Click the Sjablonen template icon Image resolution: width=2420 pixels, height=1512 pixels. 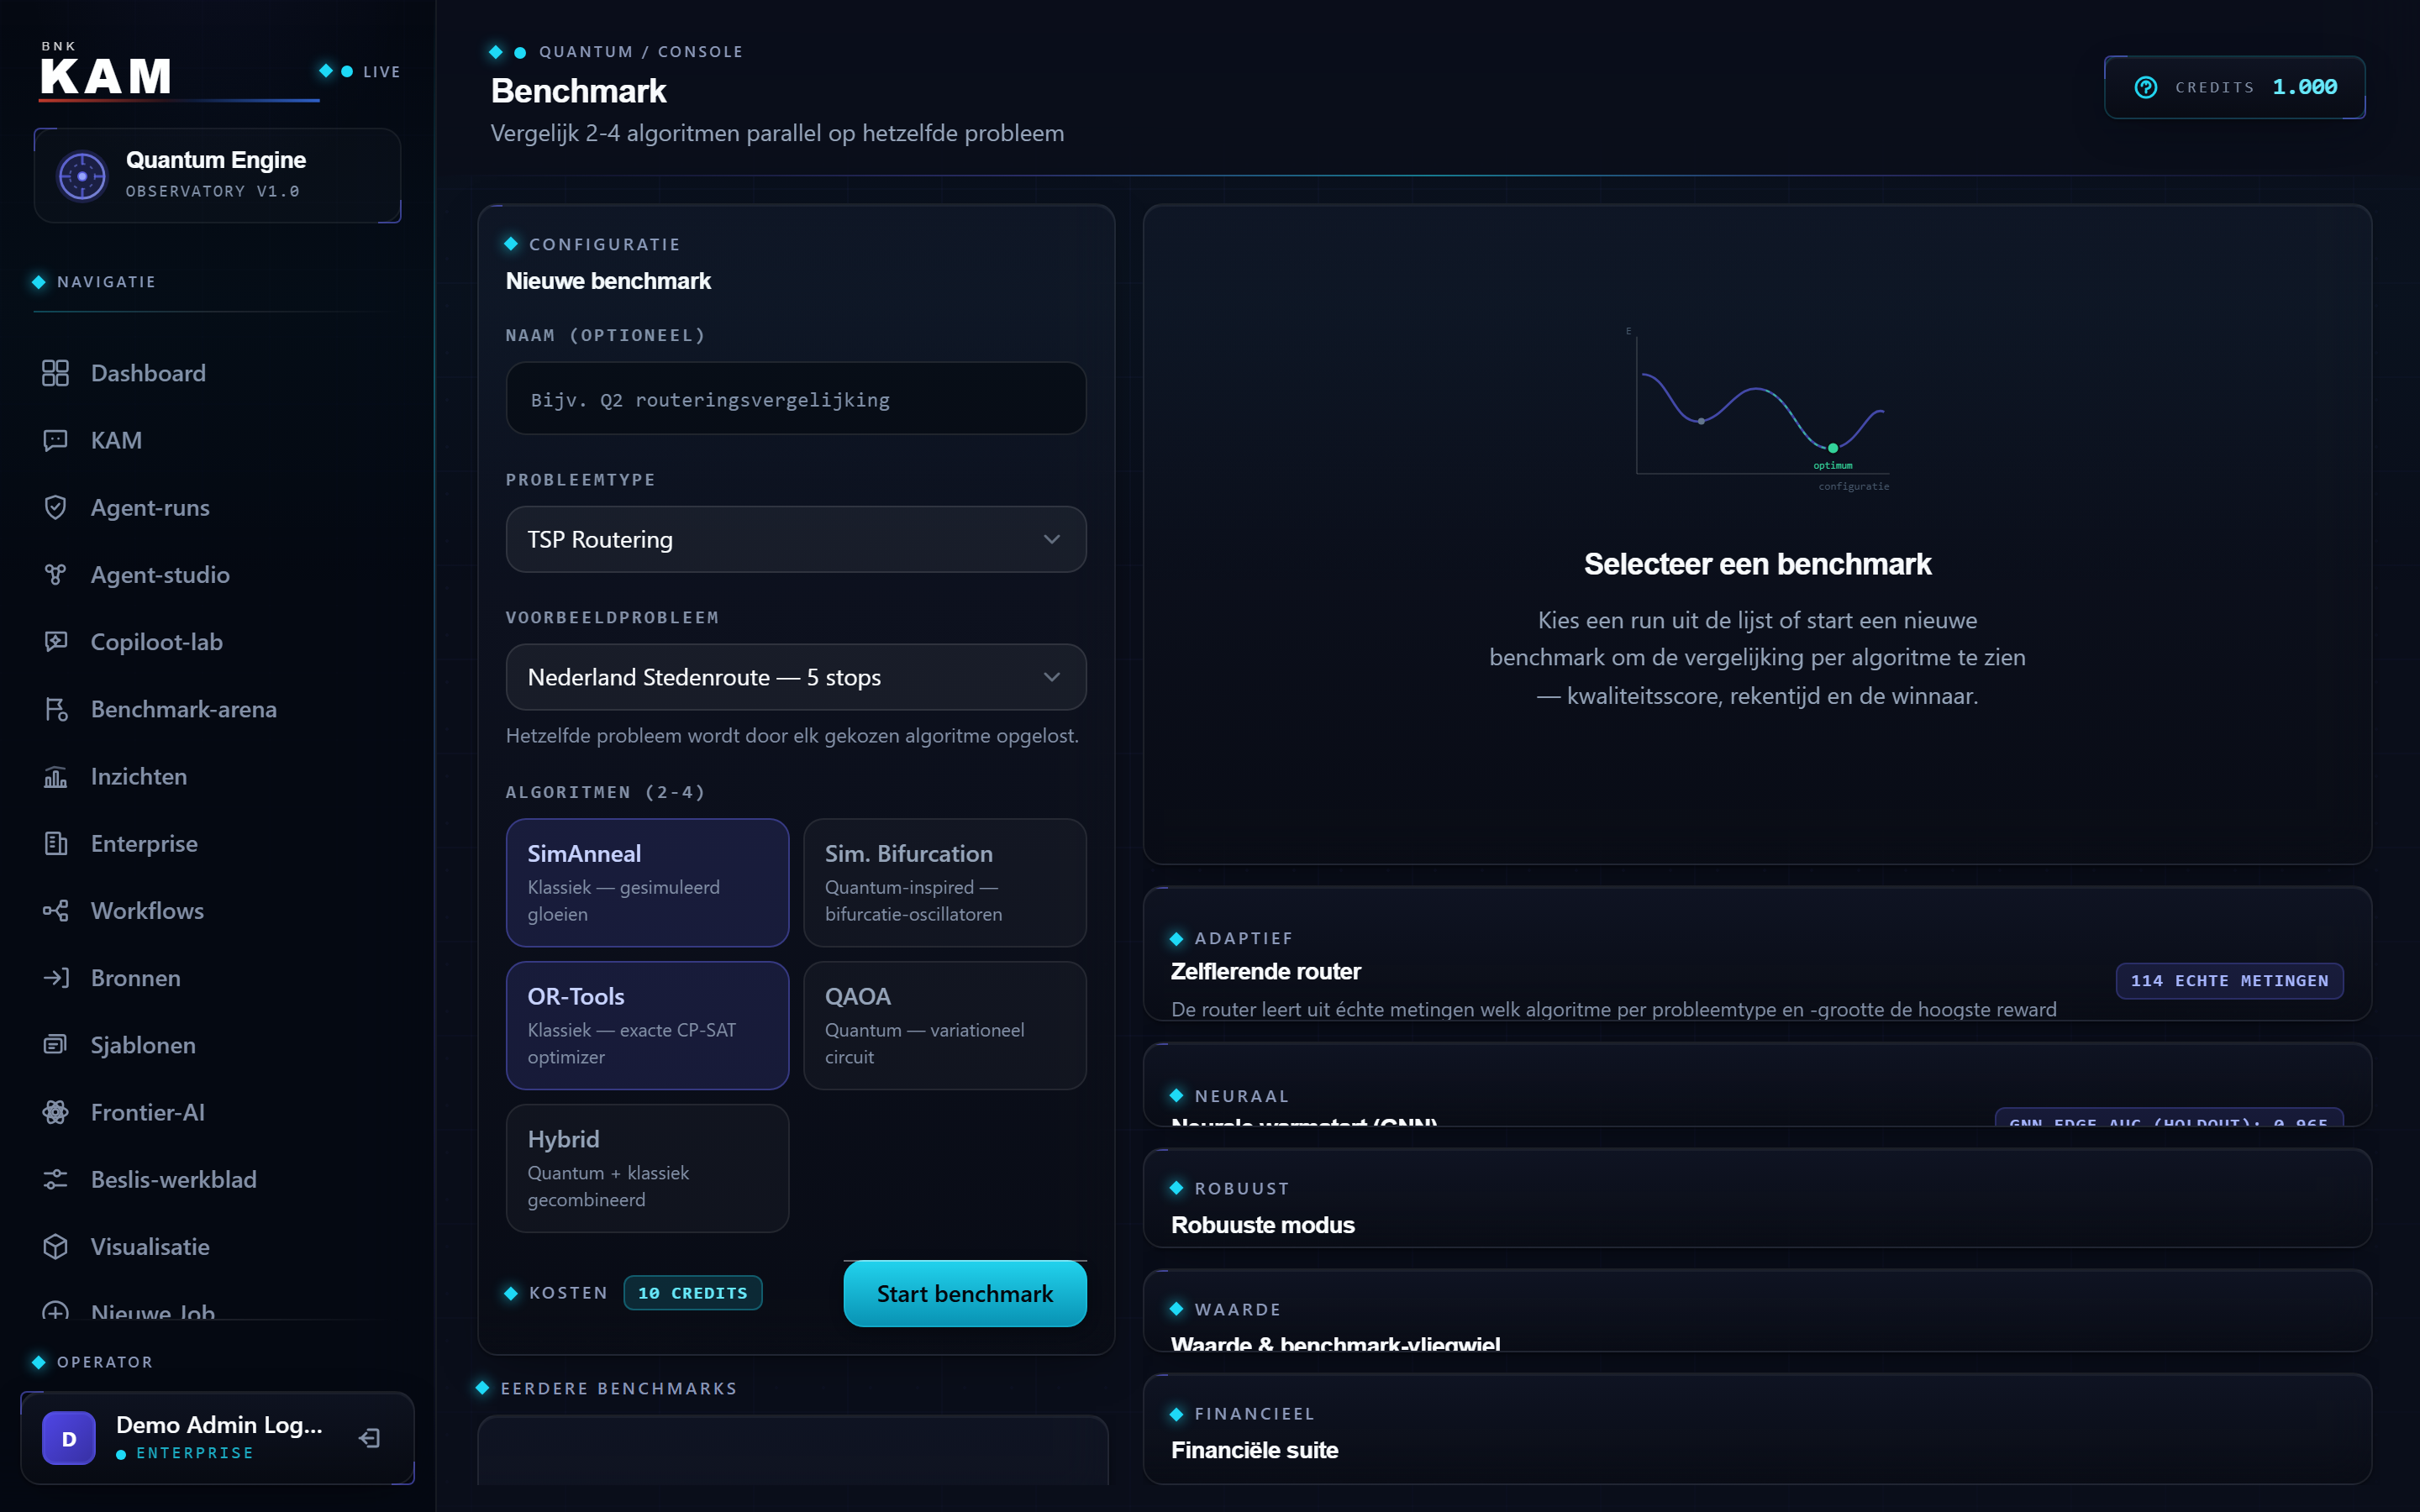(55, 1044)
